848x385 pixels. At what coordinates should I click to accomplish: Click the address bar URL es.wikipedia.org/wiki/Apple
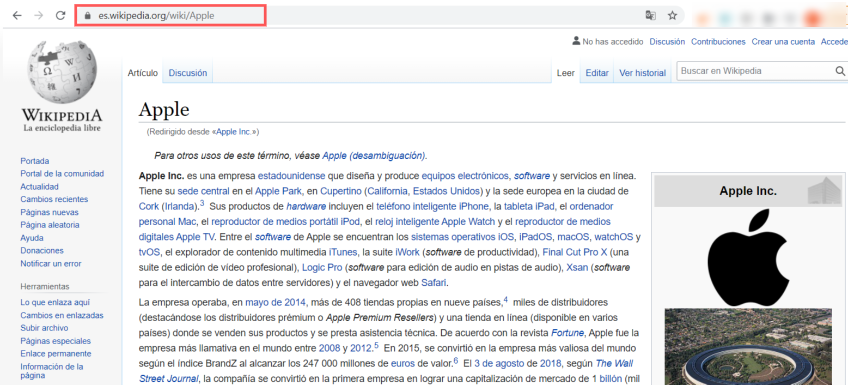coord(156,16)
